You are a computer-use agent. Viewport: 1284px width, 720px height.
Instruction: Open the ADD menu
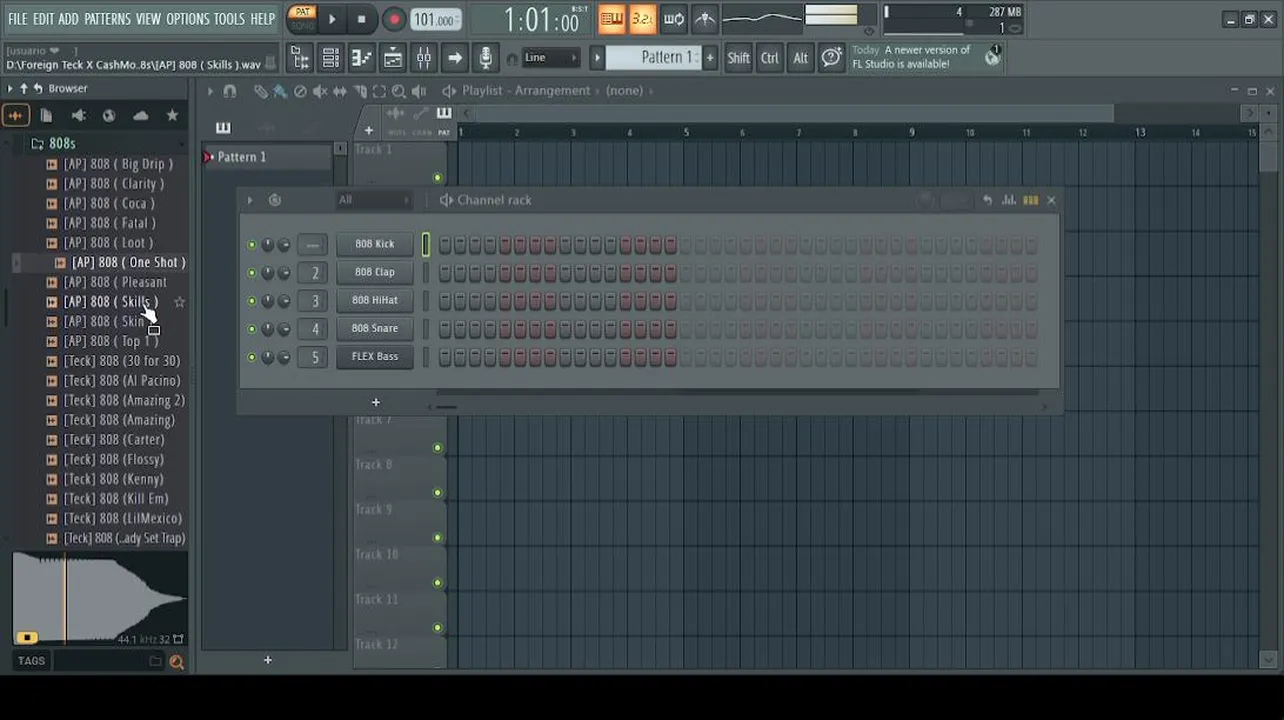68,19
